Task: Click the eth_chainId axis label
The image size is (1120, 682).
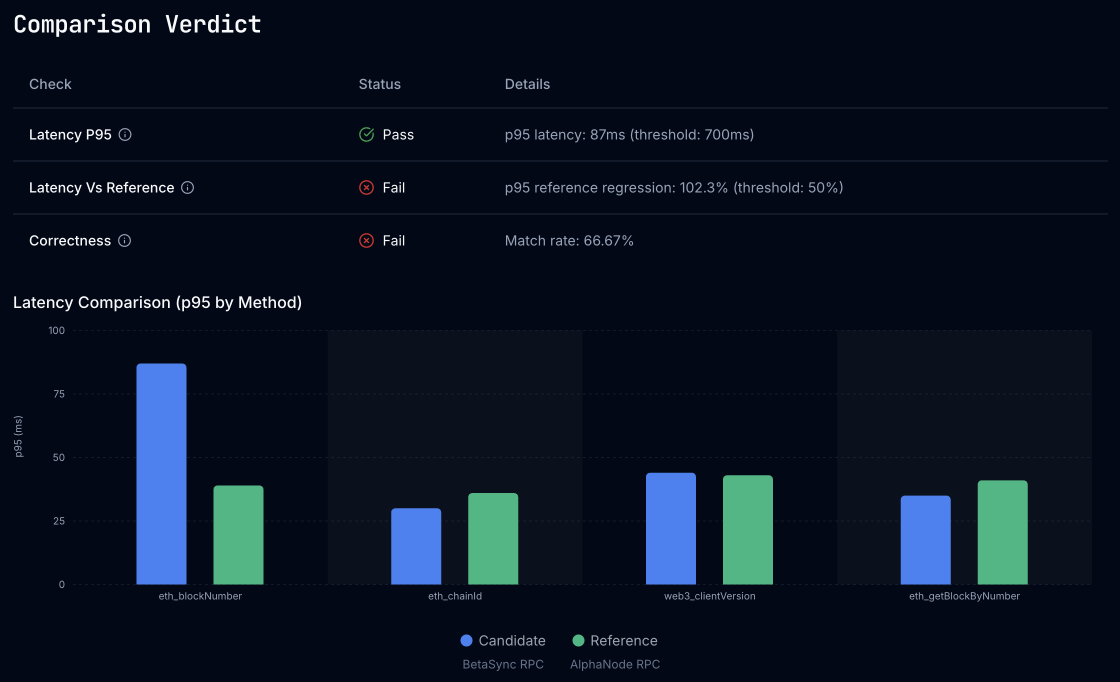Action: click(455, 596)
